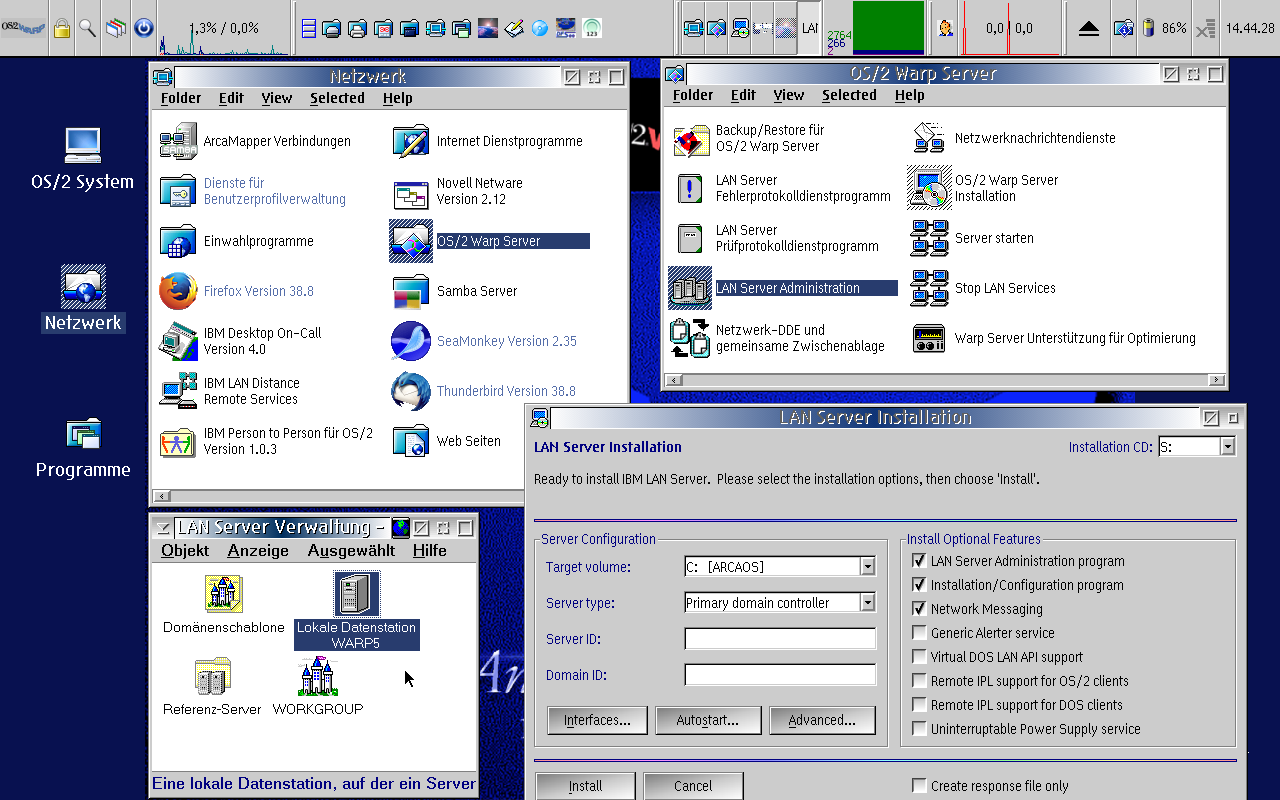The image size is (1280, 800).
Task: Select Backup/Restore für OS/2 Warp Server icon
Action: [x=691, y=138]
